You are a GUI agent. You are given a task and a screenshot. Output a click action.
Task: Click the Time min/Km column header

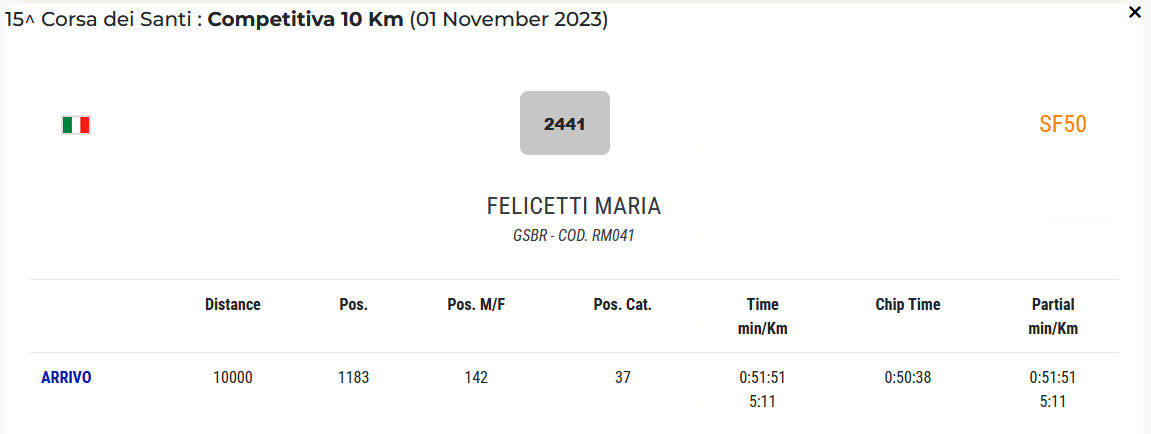coord(762,316)
